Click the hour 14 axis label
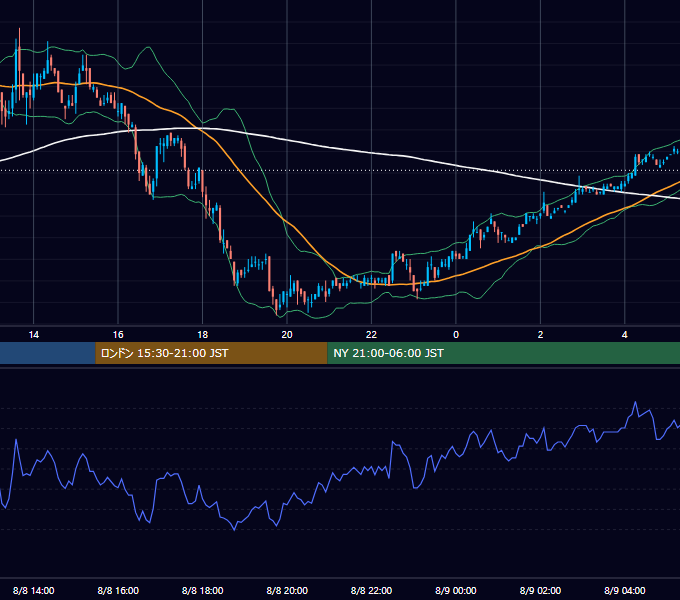Viewport: 680px width, 600px height. click(33, 335)
